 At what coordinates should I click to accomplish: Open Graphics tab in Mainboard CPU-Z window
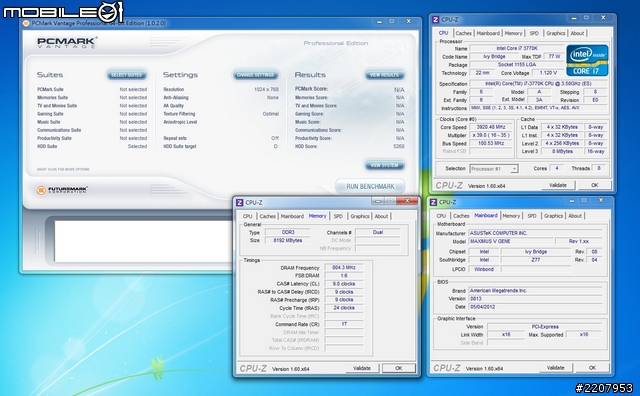[x=553, y=216]
